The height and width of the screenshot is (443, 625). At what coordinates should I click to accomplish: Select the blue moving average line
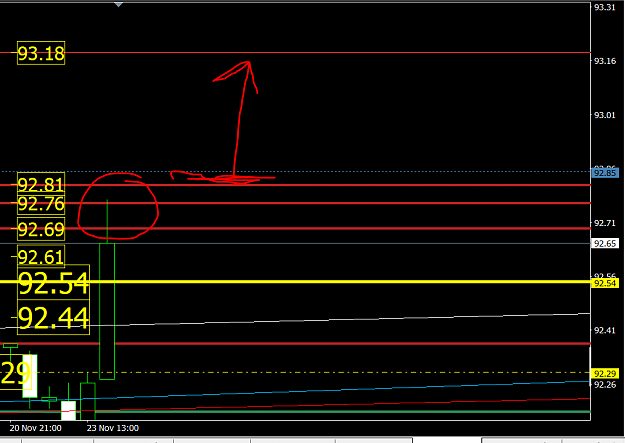[295, 392]
